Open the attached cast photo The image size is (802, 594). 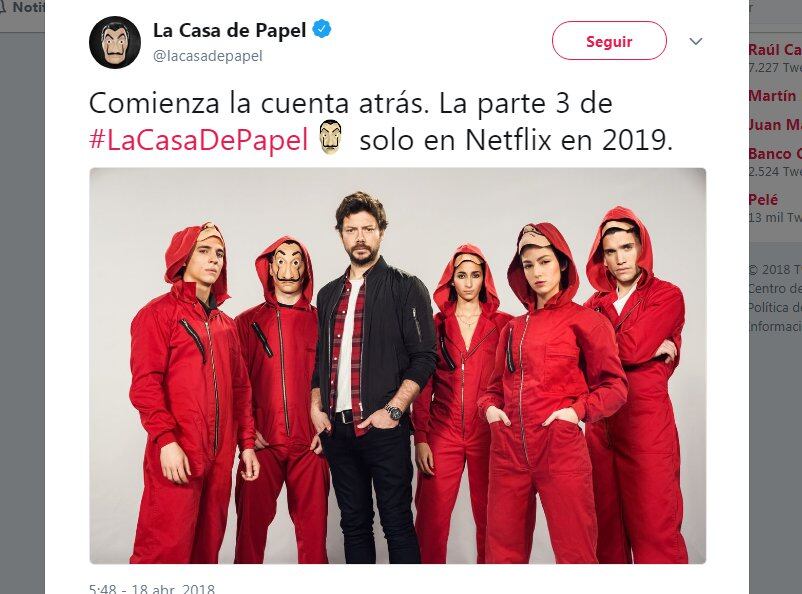tap(397, 366)
